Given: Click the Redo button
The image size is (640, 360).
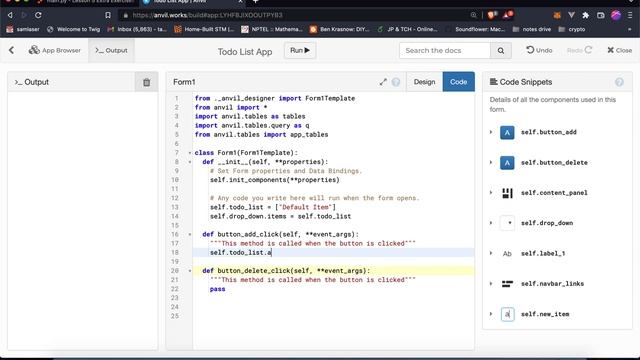Looking at the screenshot, I should (579, 50).
